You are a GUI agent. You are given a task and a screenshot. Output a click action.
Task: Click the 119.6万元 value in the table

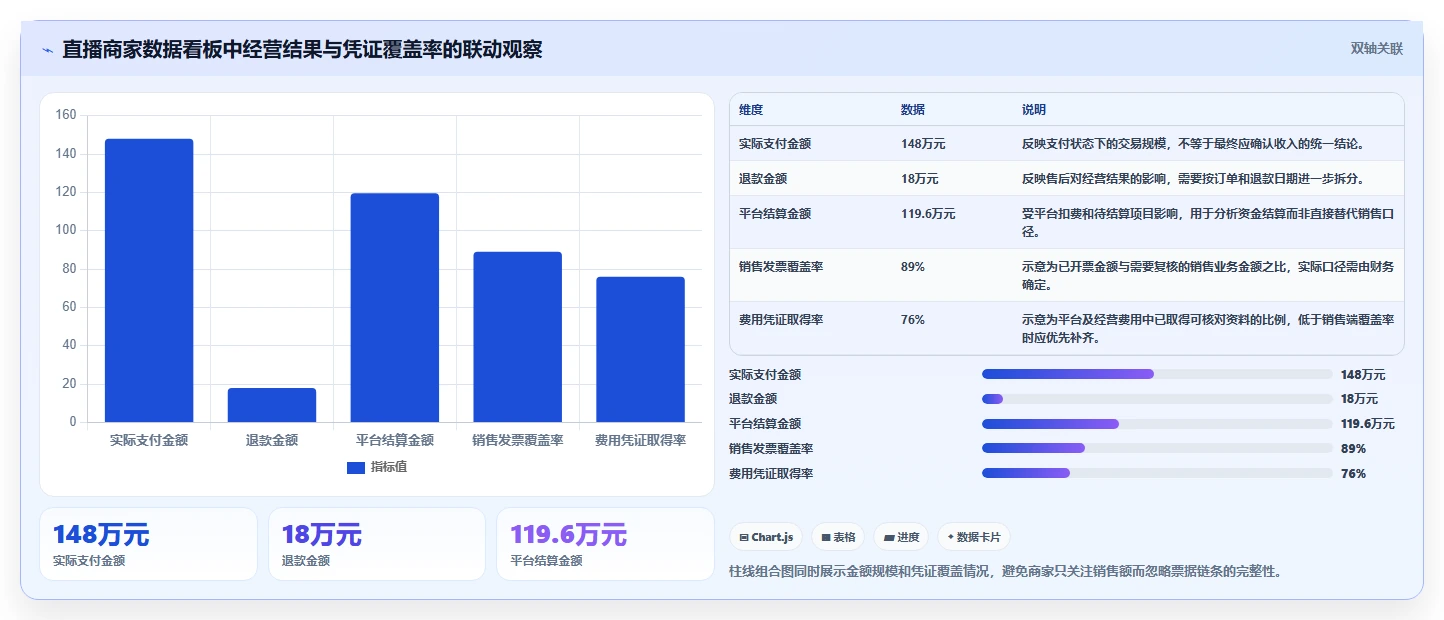(x=928, y=214)
